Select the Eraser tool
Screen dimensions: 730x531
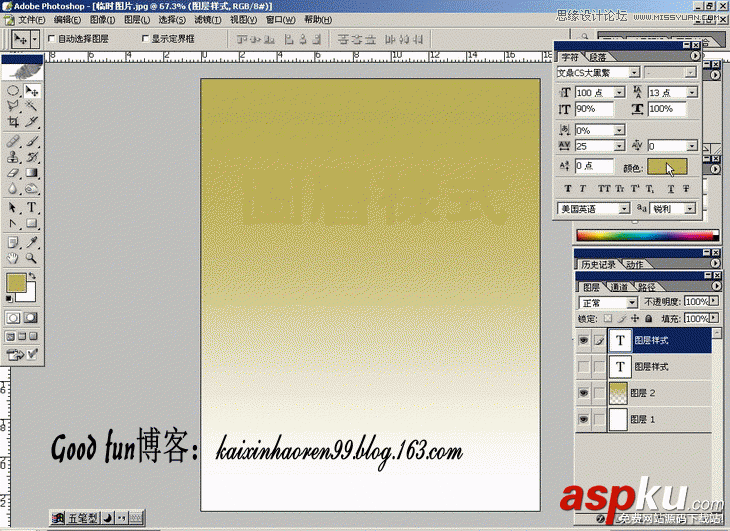click(x=13, y=173)
